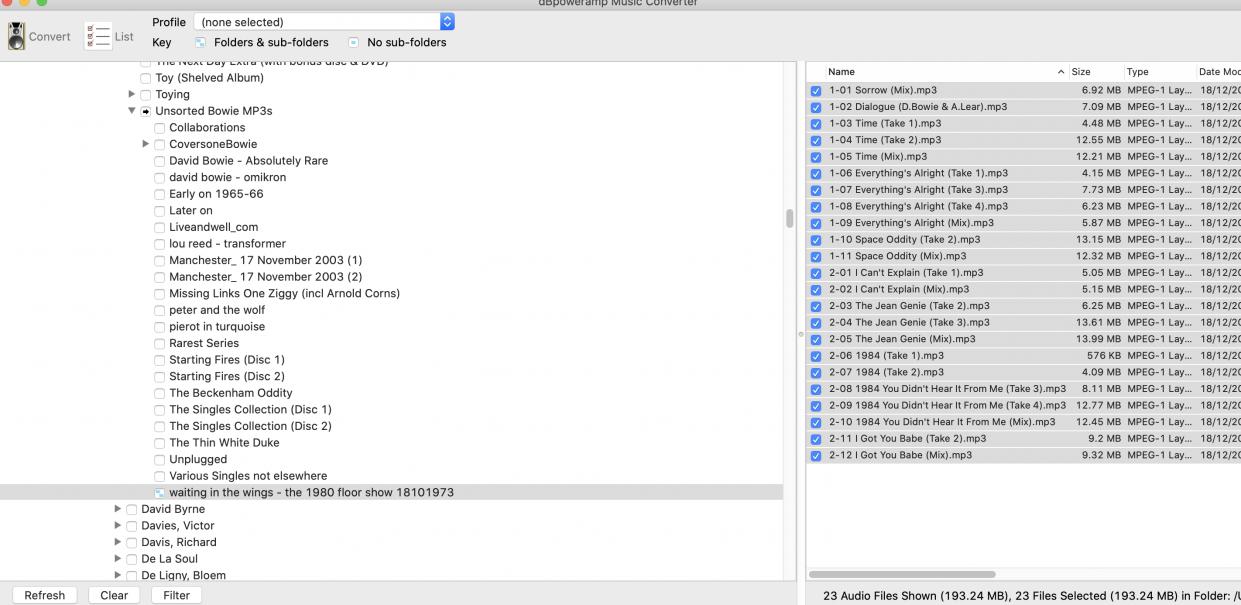
Task: Expand the CoversoneBowie folder
Action: pos(146,144)
